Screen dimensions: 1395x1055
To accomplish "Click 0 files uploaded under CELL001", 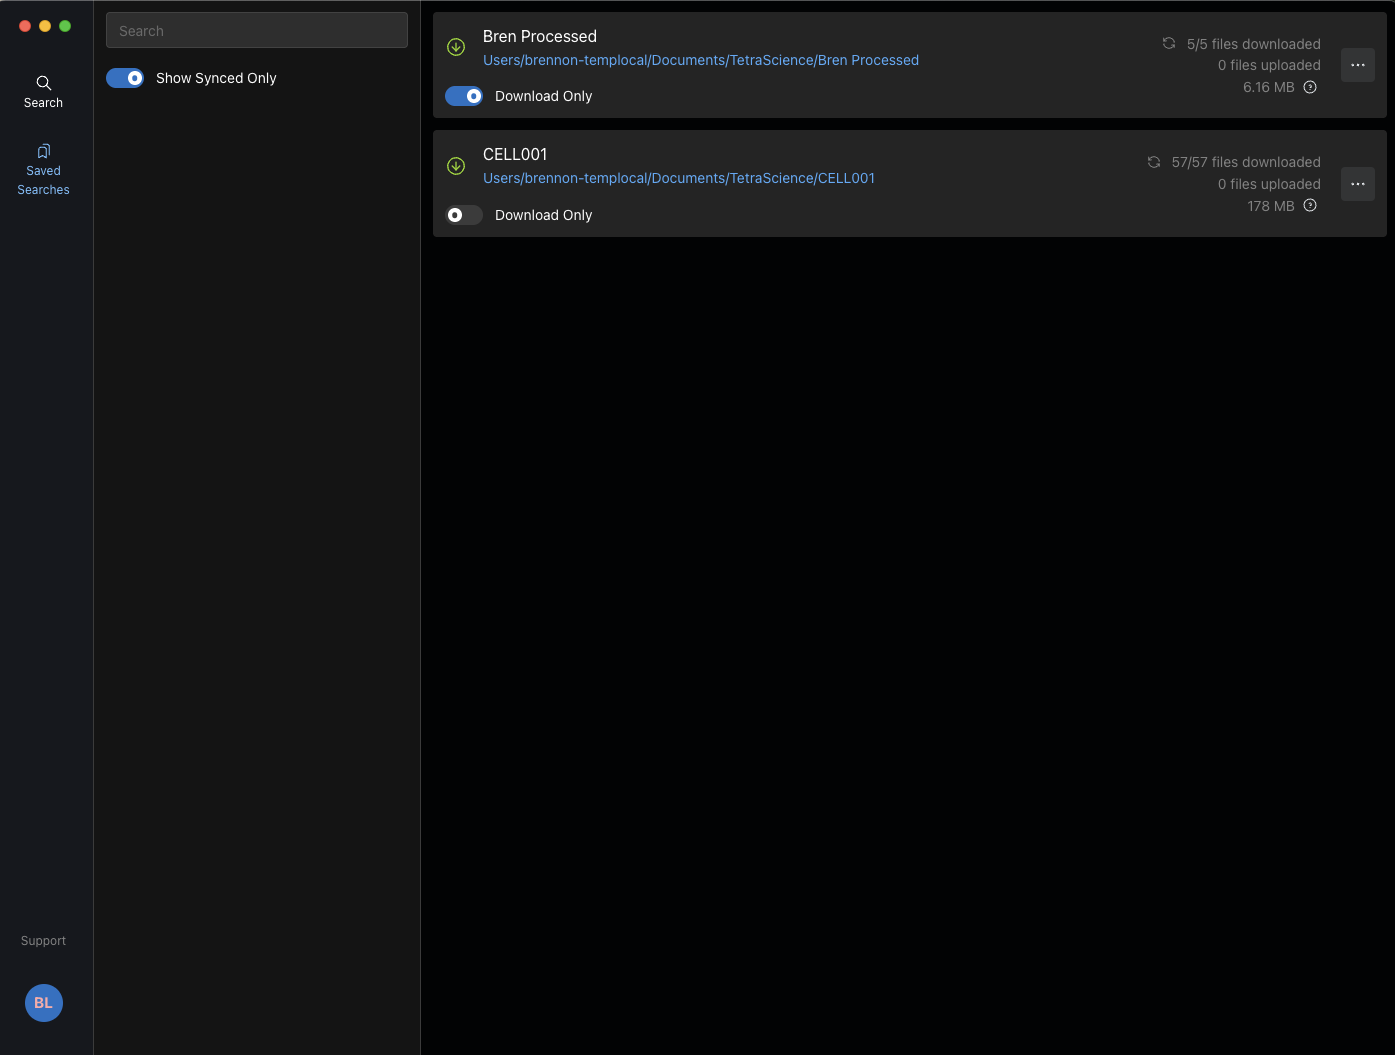I will coord(1269,184).
